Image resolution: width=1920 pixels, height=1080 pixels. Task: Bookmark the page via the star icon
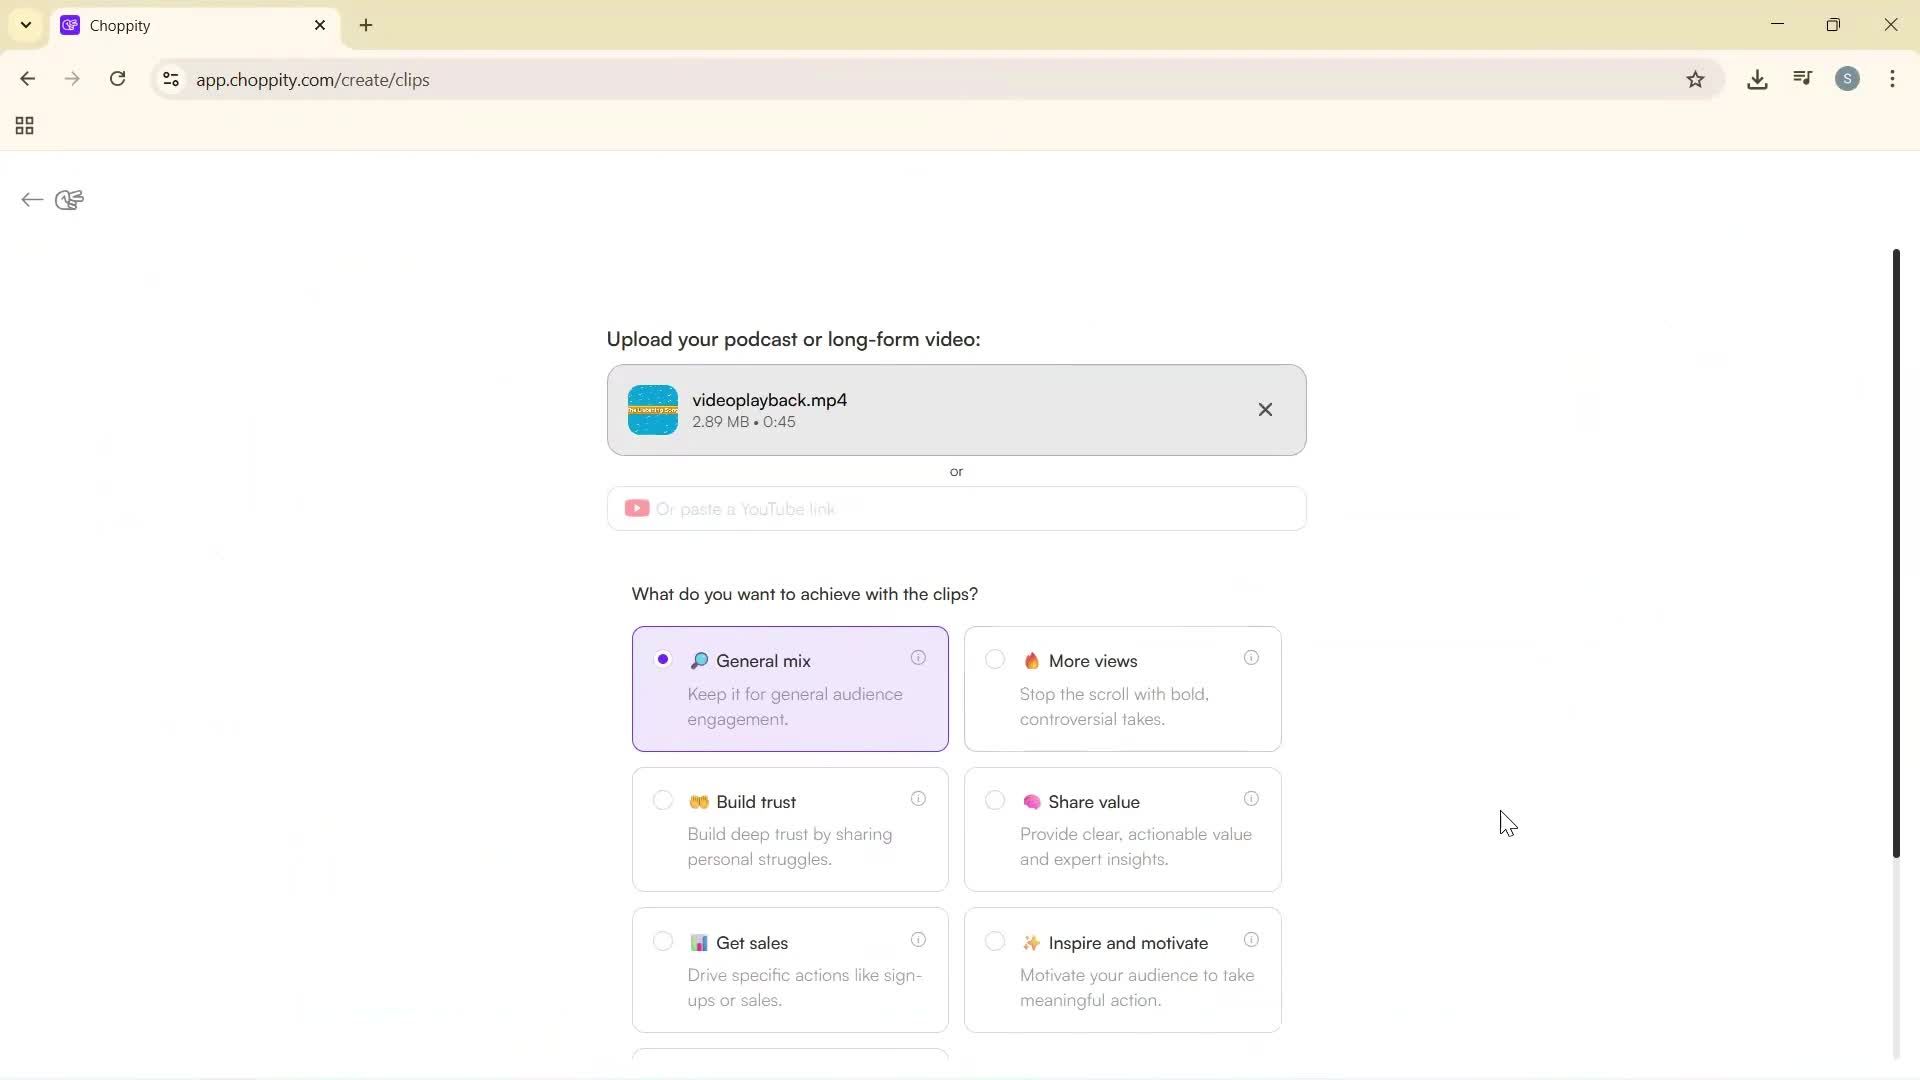(1696, 79)
